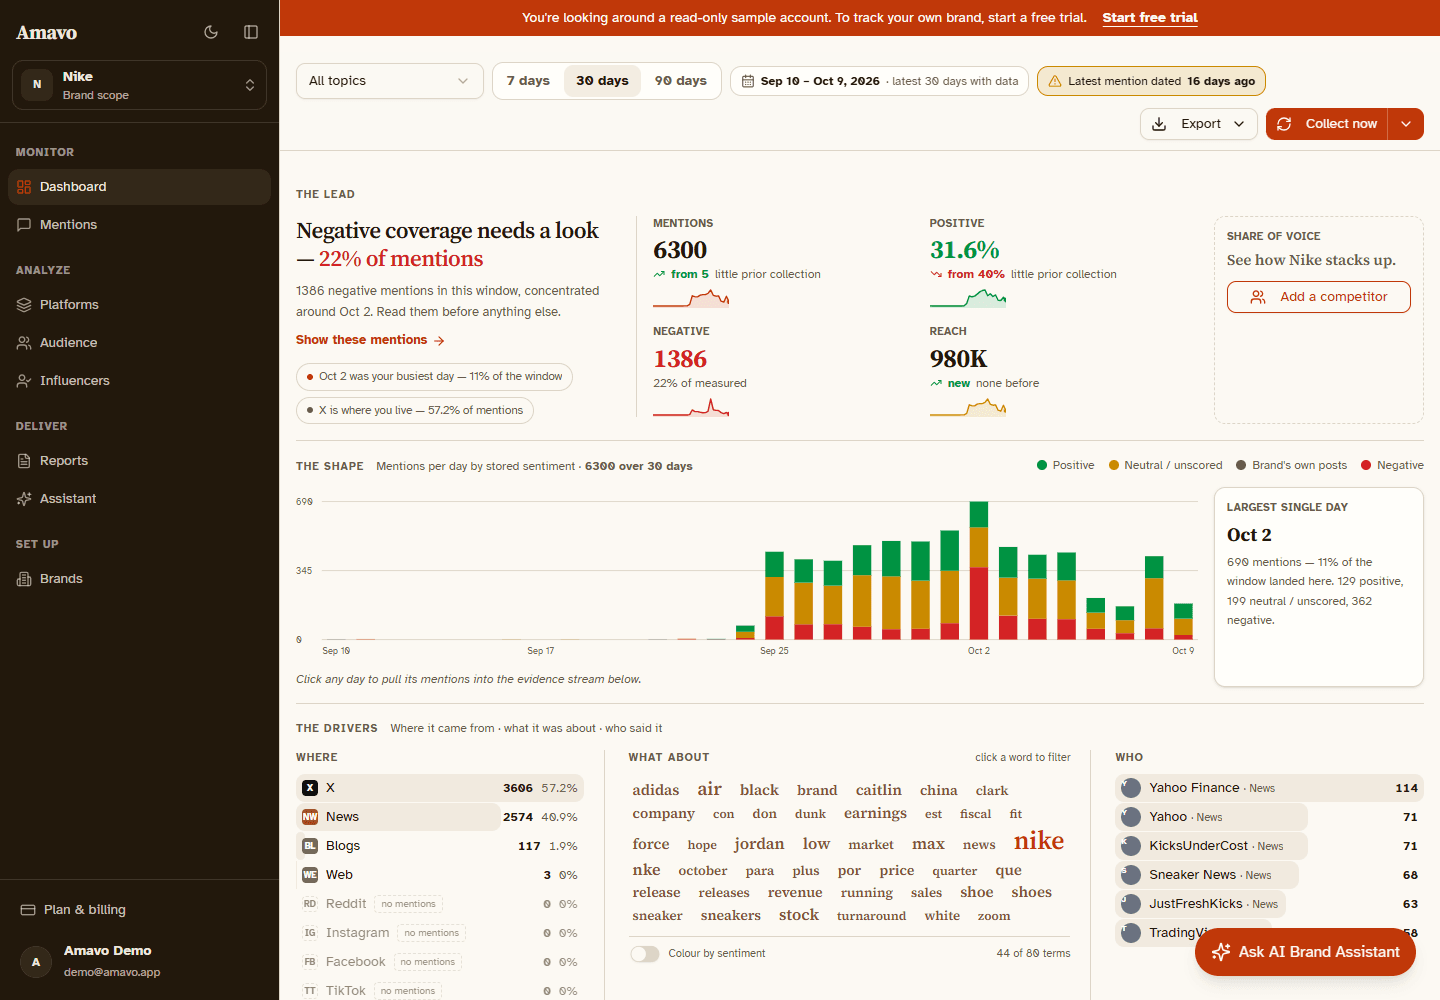Screen dimensions: 1440x1000
Task: Open Ask AI Brand Assistant
Action: (x=1305, y=952)
